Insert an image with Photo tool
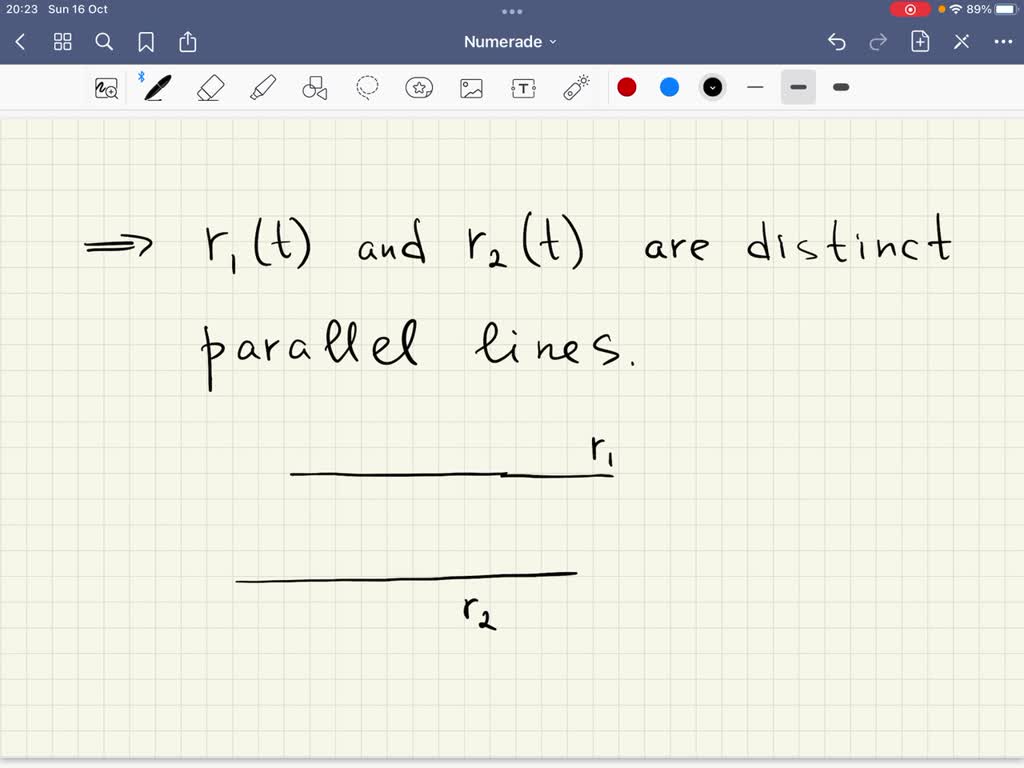Viewport: 1024px width, 768px height. point(472,88)
